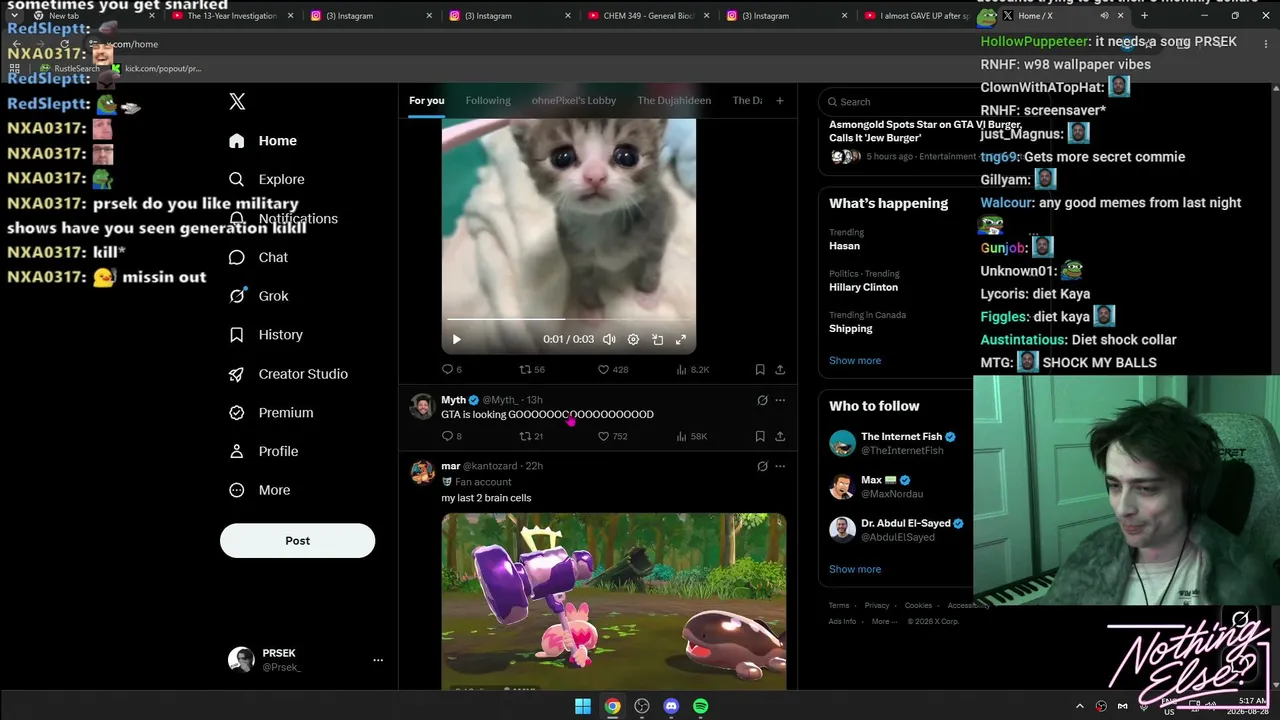View Myth's post analytics showing 58K

pyautogui.click(x=692, y=436)
